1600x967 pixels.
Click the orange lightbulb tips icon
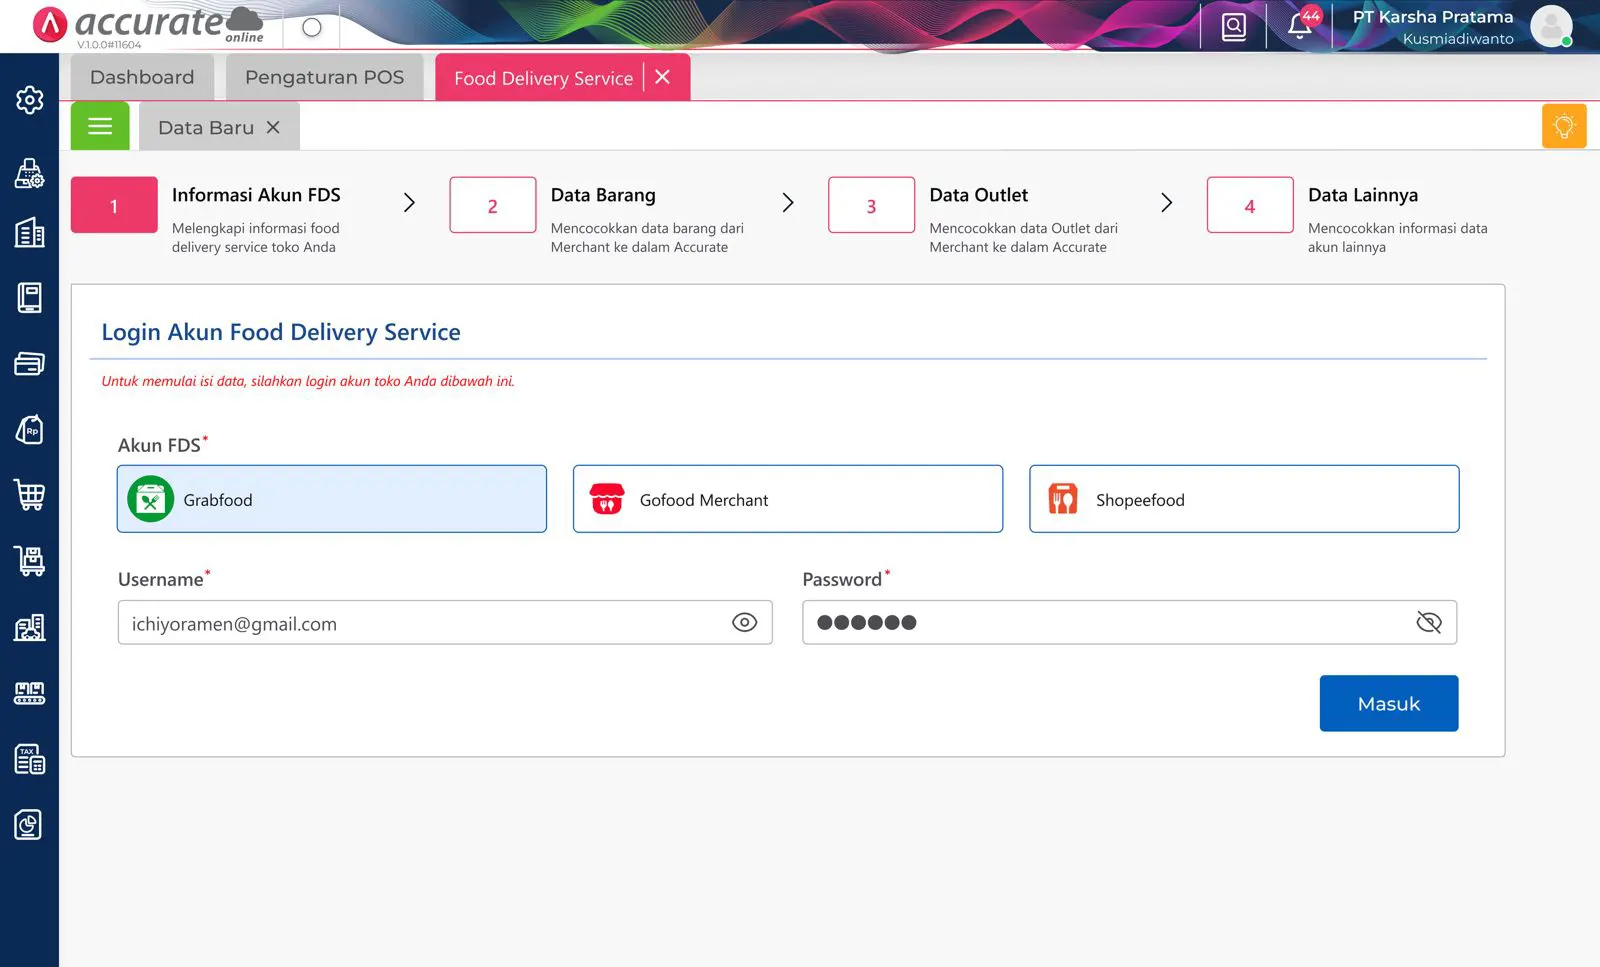coord(1563,127)
